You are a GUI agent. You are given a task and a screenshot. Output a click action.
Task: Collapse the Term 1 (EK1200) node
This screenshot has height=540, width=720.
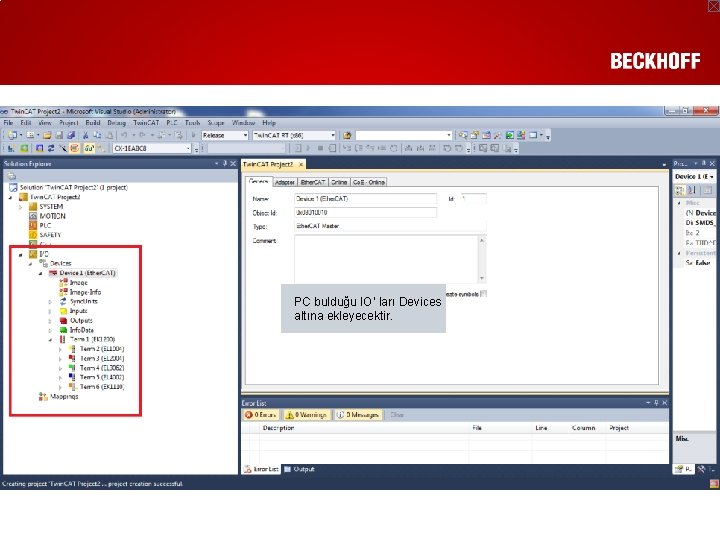click(x=51, y=339)
